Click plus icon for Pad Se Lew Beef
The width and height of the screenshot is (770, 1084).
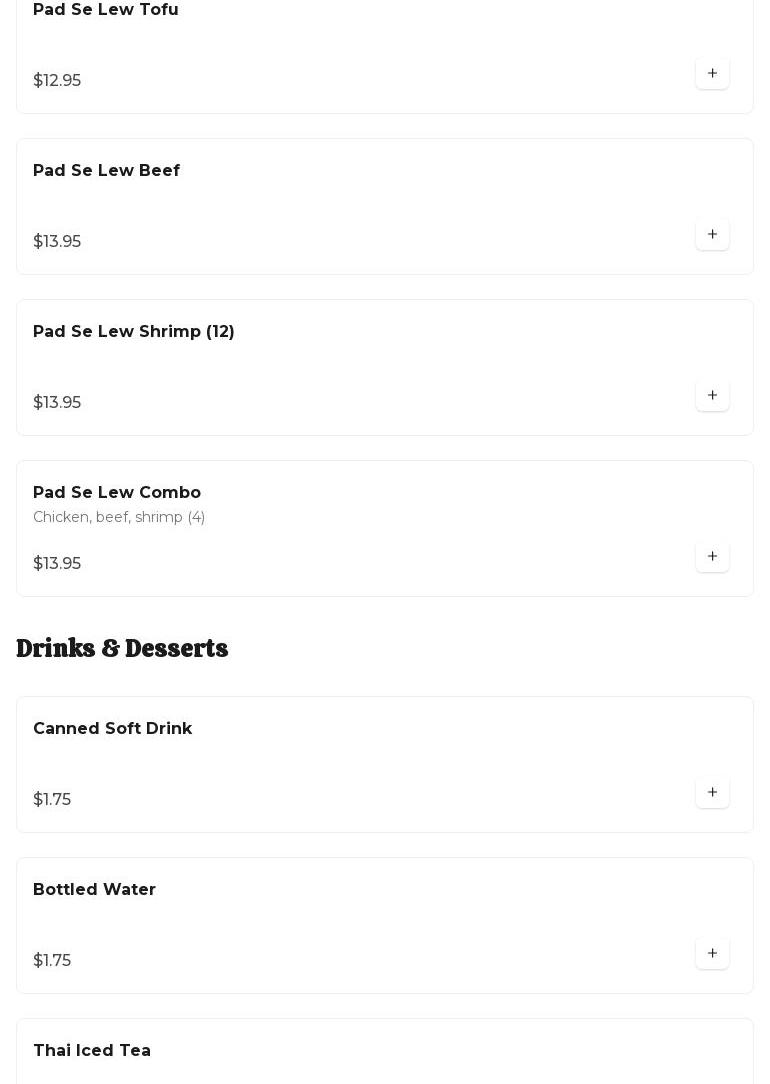[712, 235]
